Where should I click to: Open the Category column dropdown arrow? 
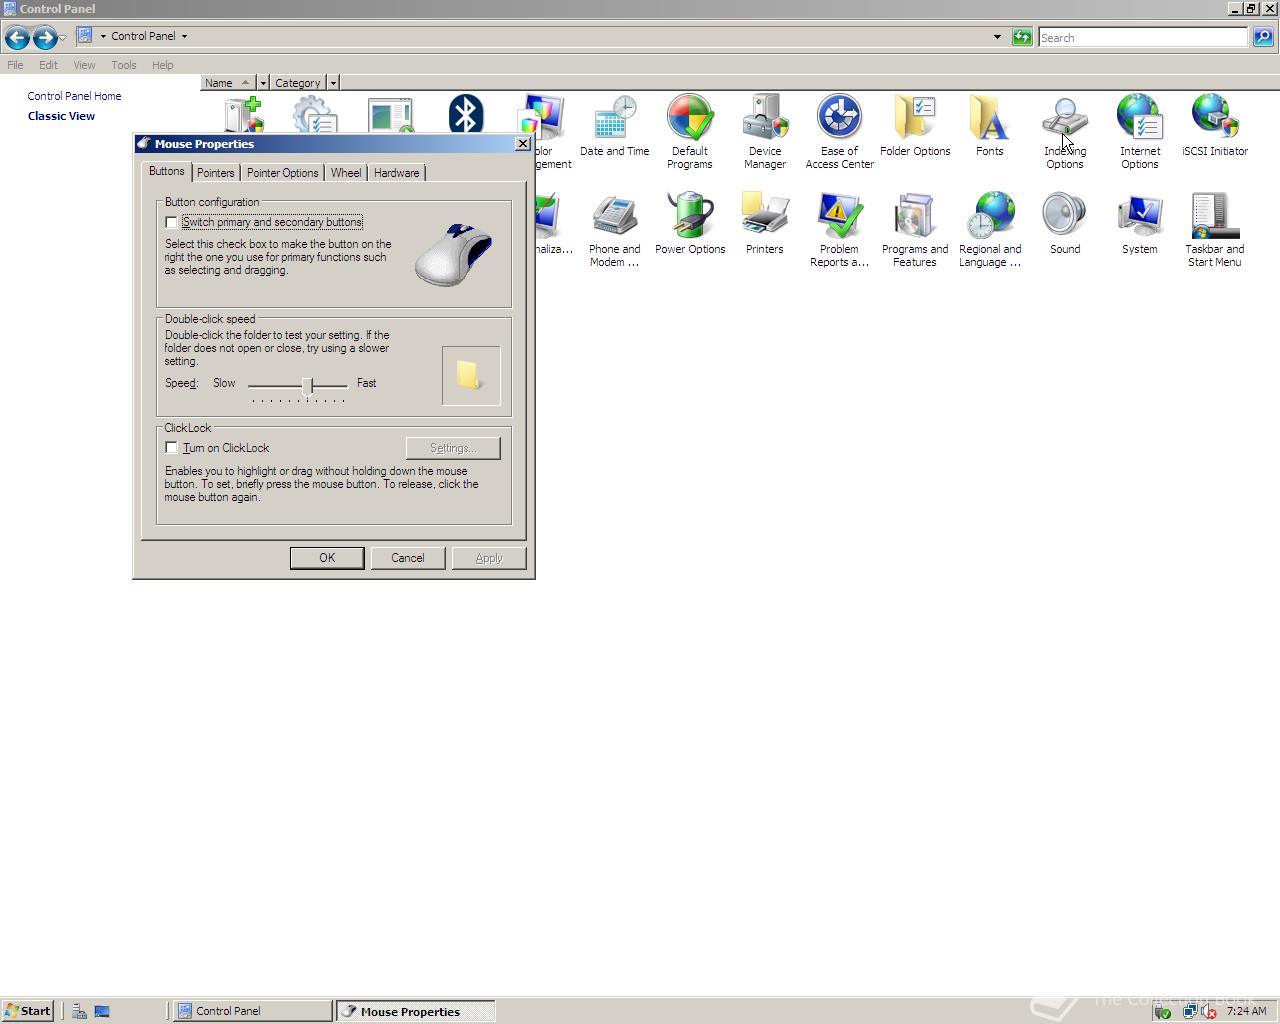click(x=333, y=83)
